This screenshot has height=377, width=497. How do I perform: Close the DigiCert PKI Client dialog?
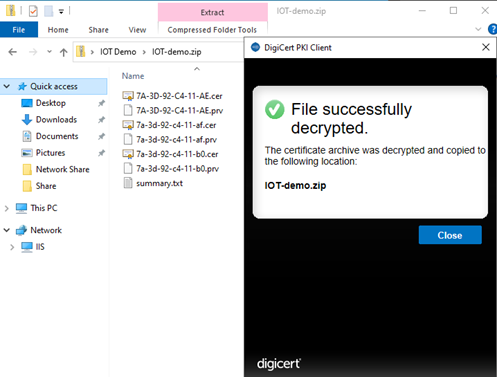(x=486, y=47)
